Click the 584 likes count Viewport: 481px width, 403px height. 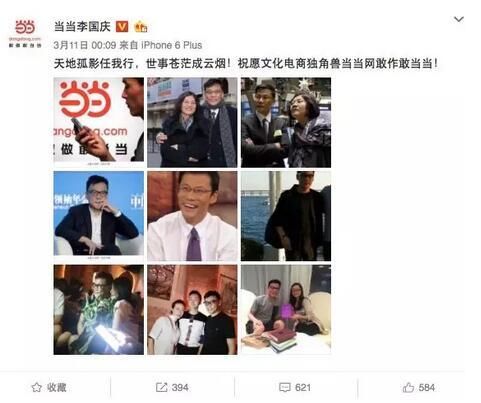[427, 387]
